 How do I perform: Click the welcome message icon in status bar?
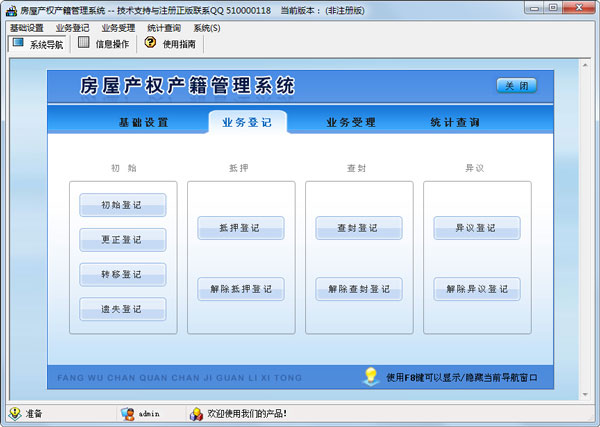click(x=196, y=414)
